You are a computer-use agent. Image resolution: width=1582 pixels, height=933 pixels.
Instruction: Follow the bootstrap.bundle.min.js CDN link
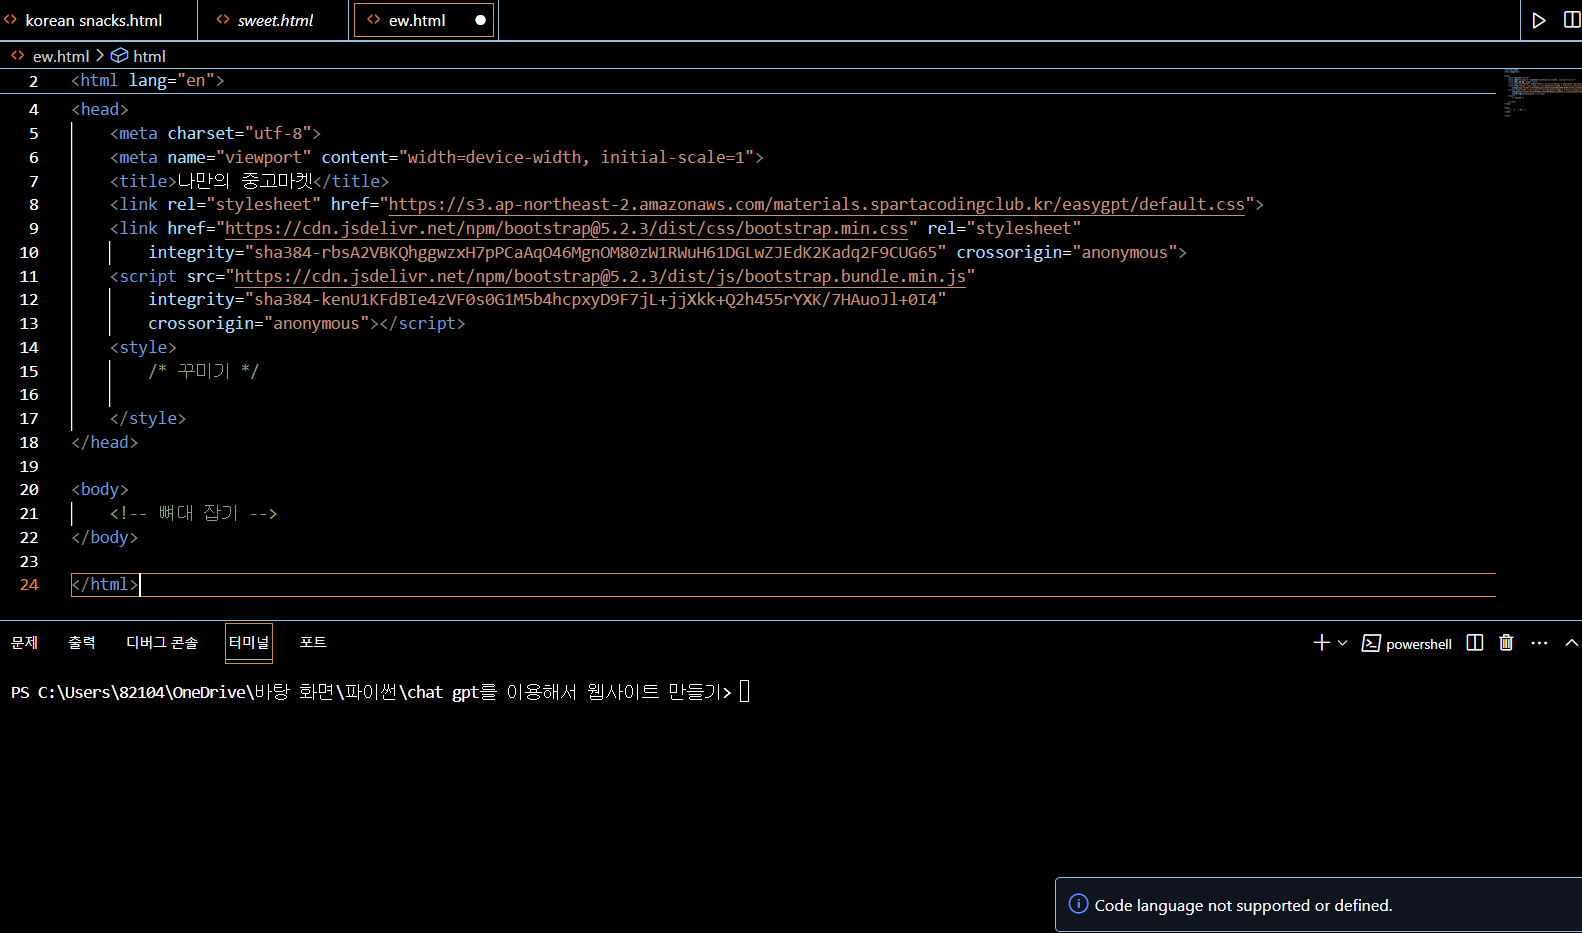[x=600, y=277]
